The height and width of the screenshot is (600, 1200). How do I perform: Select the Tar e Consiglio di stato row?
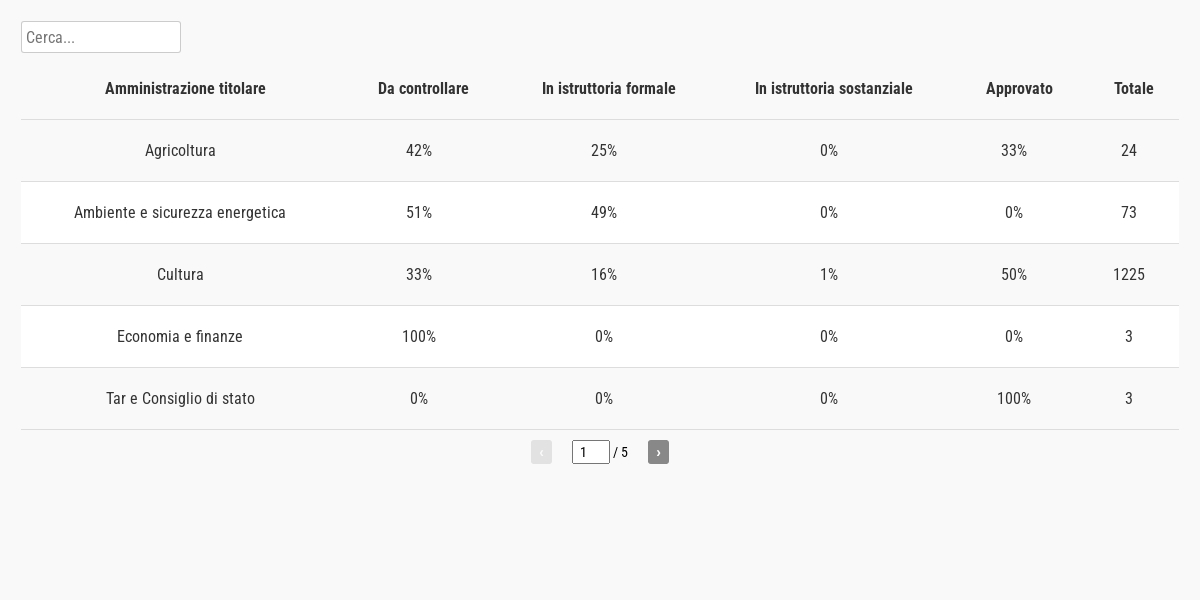click(x=180, y=399)
